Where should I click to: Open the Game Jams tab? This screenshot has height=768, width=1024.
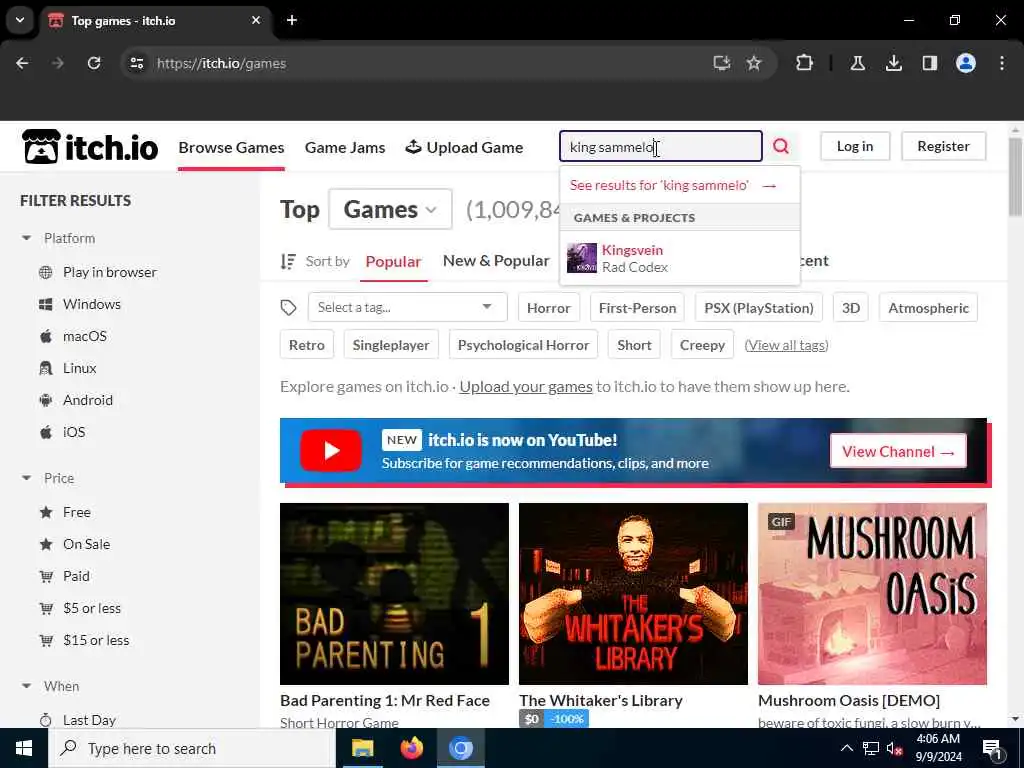[345, 148]
